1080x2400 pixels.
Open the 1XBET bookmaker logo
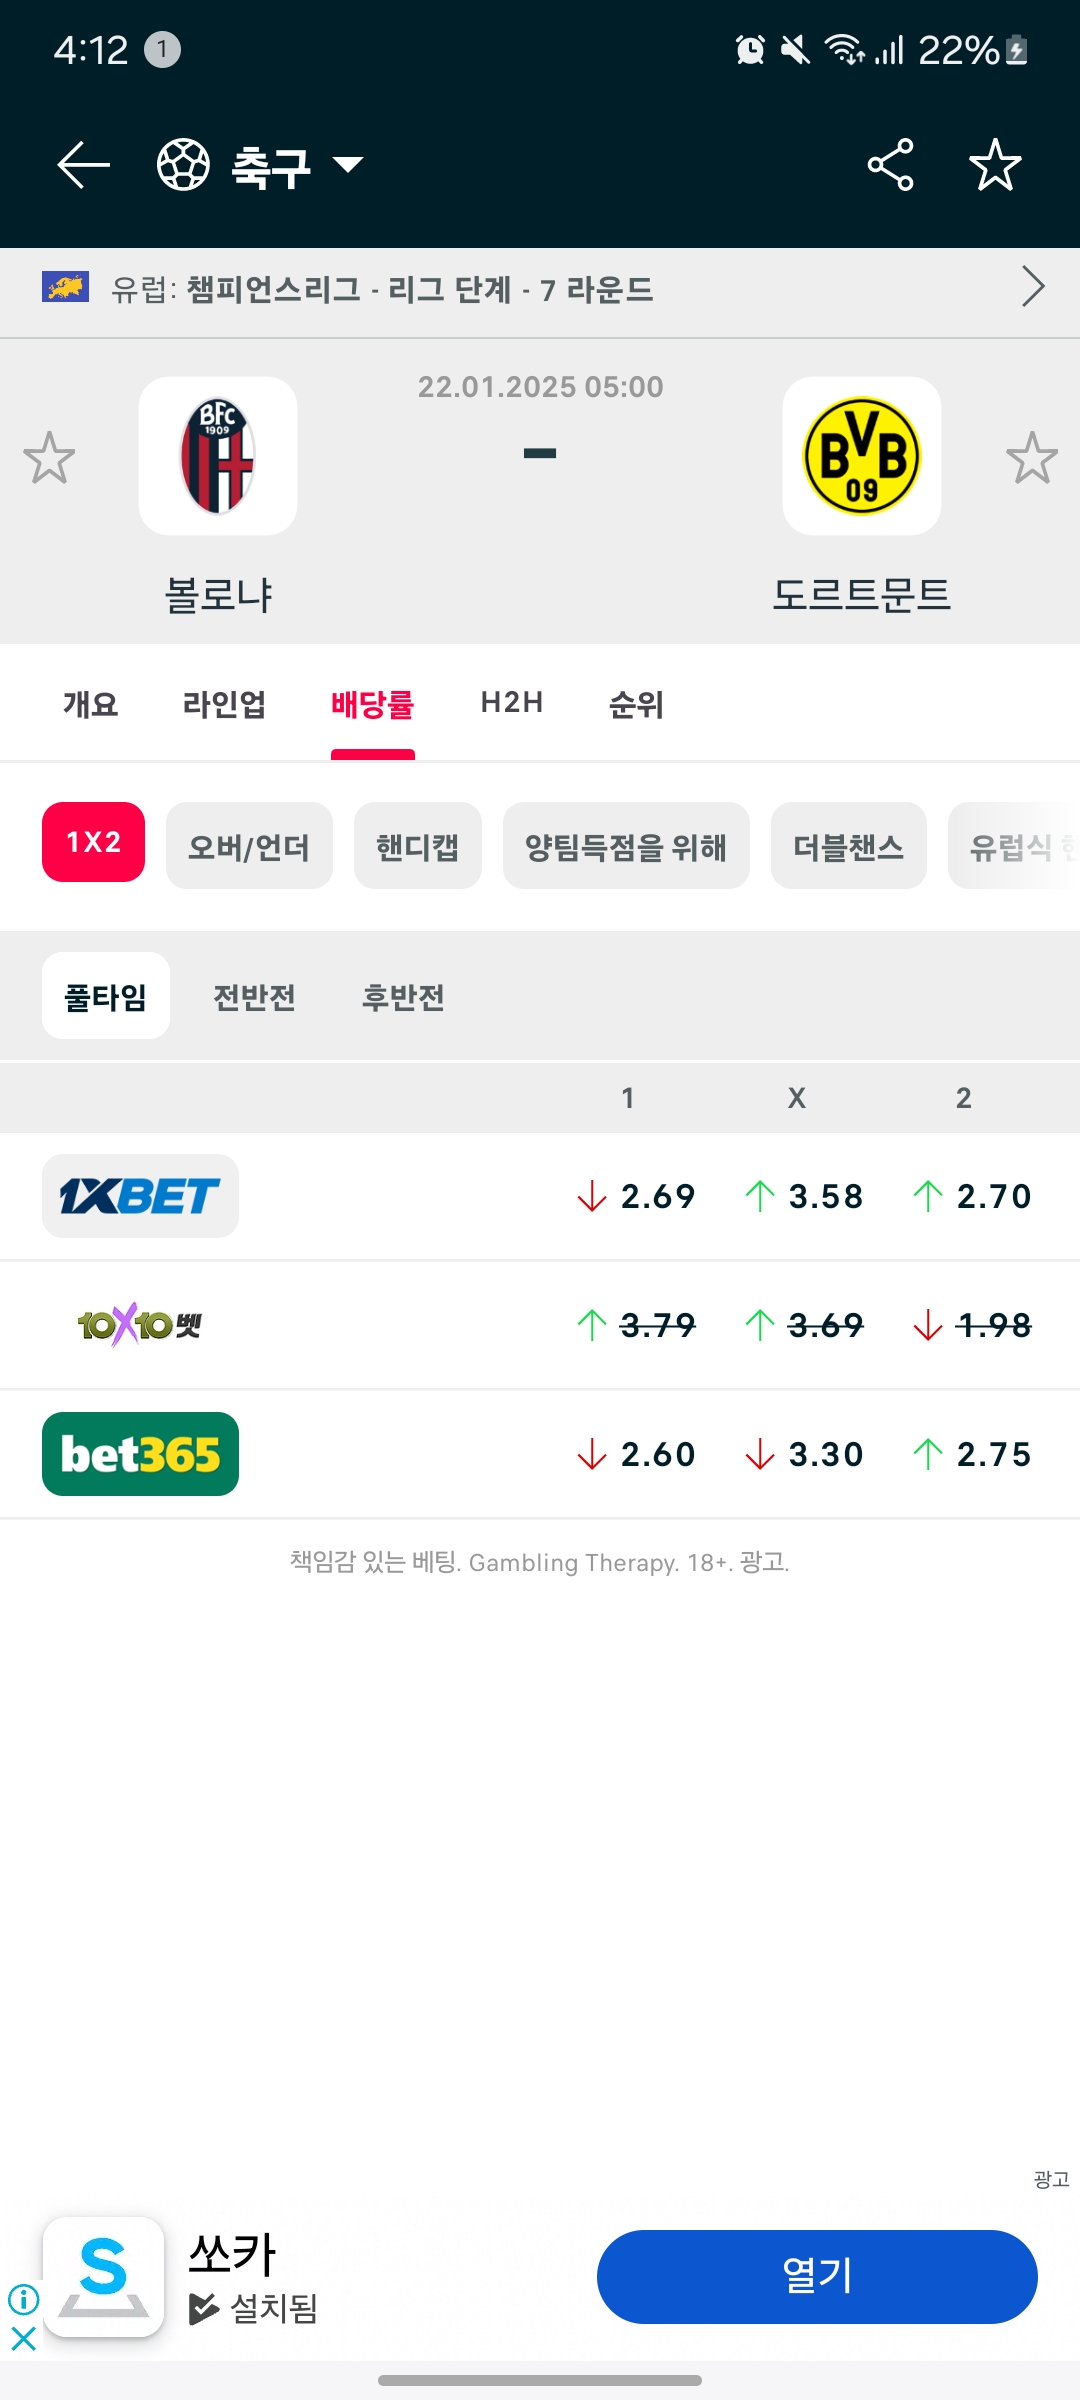tap(140, 1196)
